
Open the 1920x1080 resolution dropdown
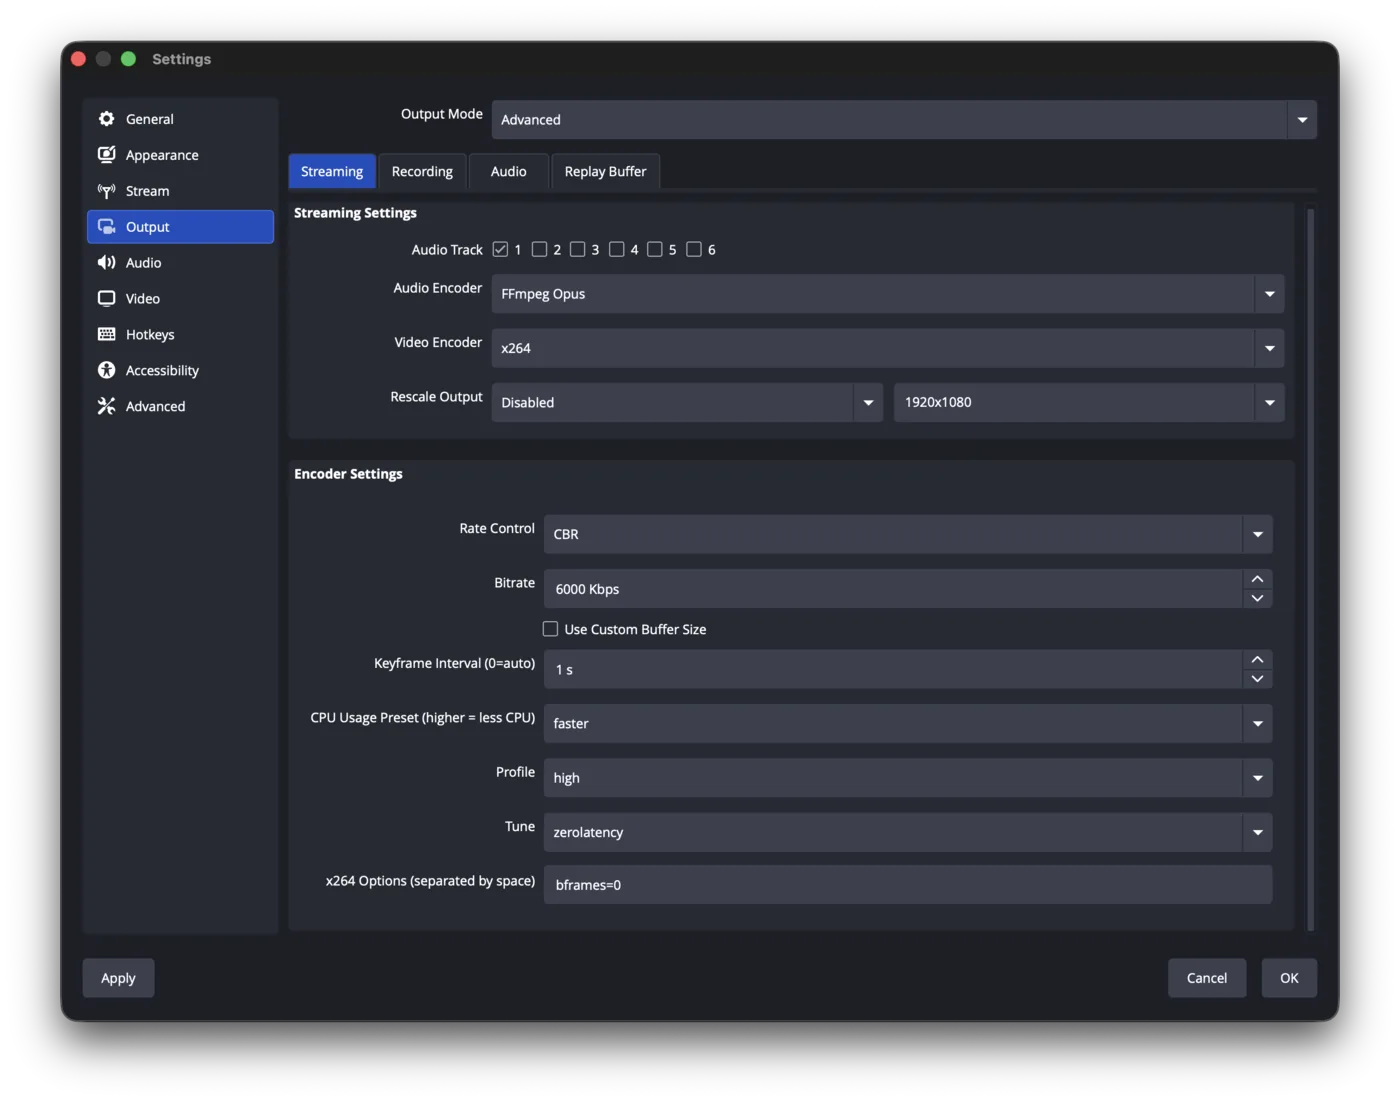[x=1088, y=402]
